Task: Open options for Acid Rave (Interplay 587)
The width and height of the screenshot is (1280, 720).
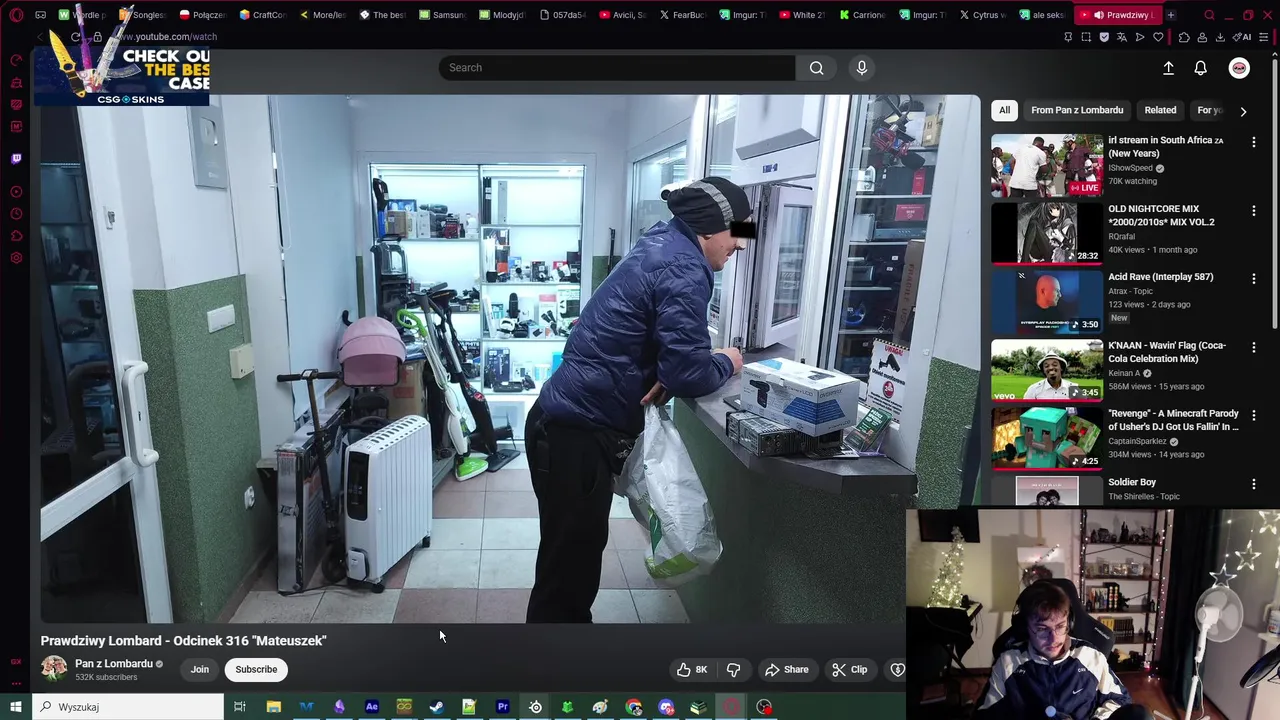Action: click(x=1254, y=279)
